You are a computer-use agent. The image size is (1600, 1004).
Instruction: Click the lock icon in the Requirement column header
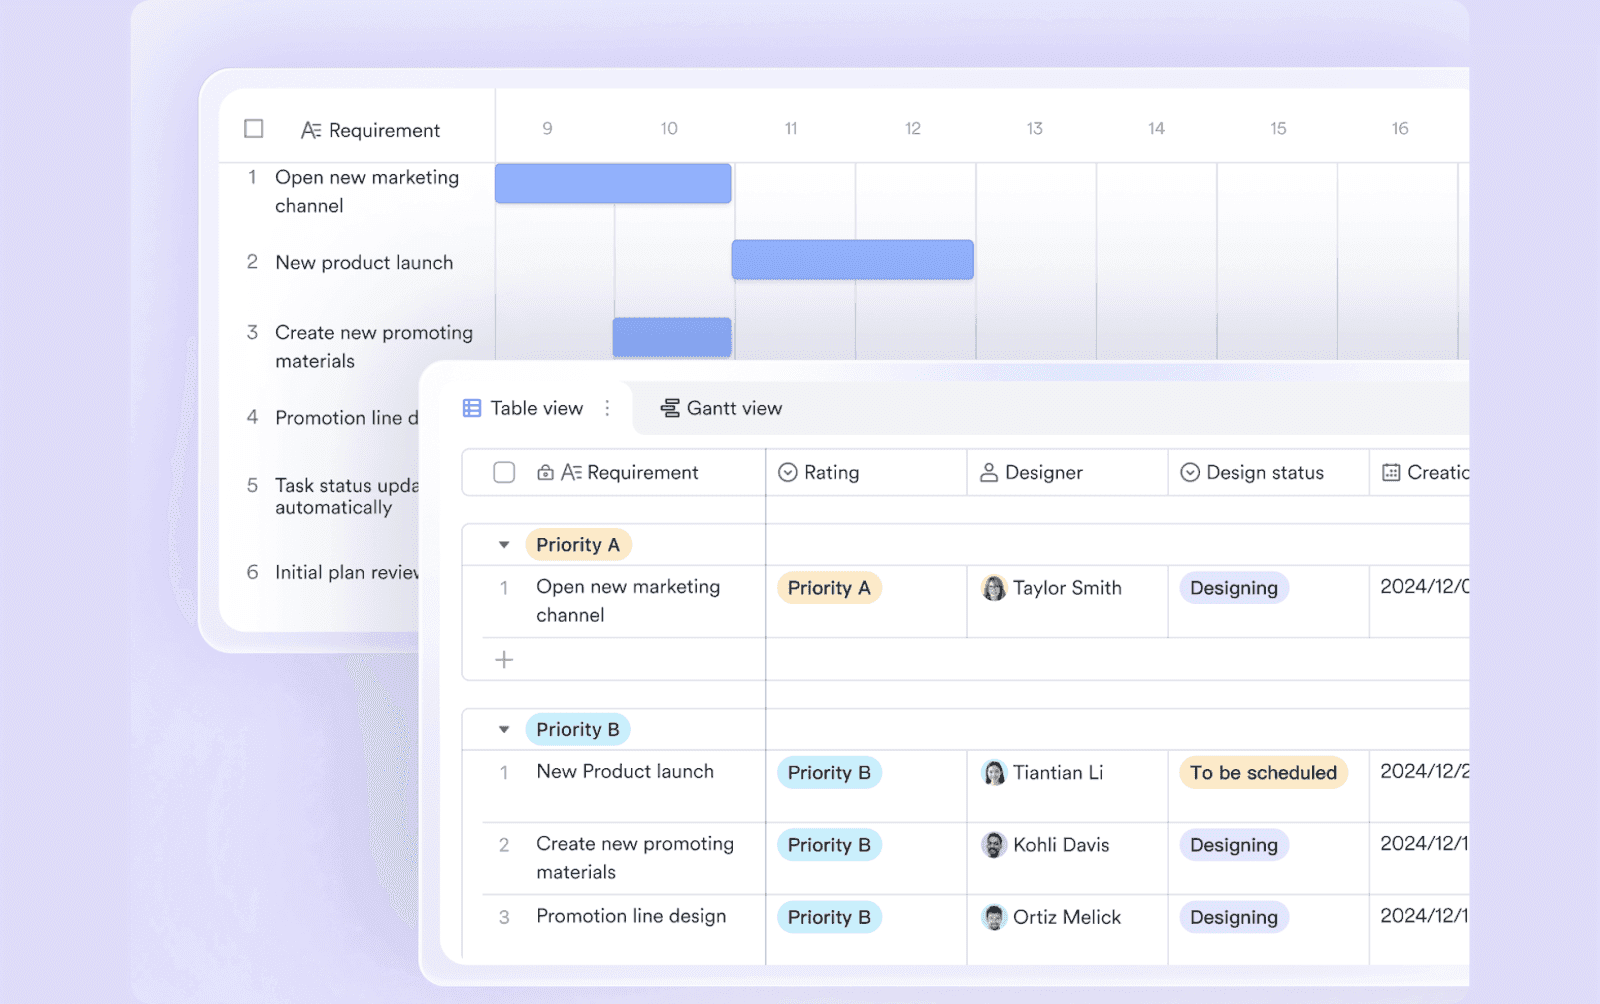544,472
